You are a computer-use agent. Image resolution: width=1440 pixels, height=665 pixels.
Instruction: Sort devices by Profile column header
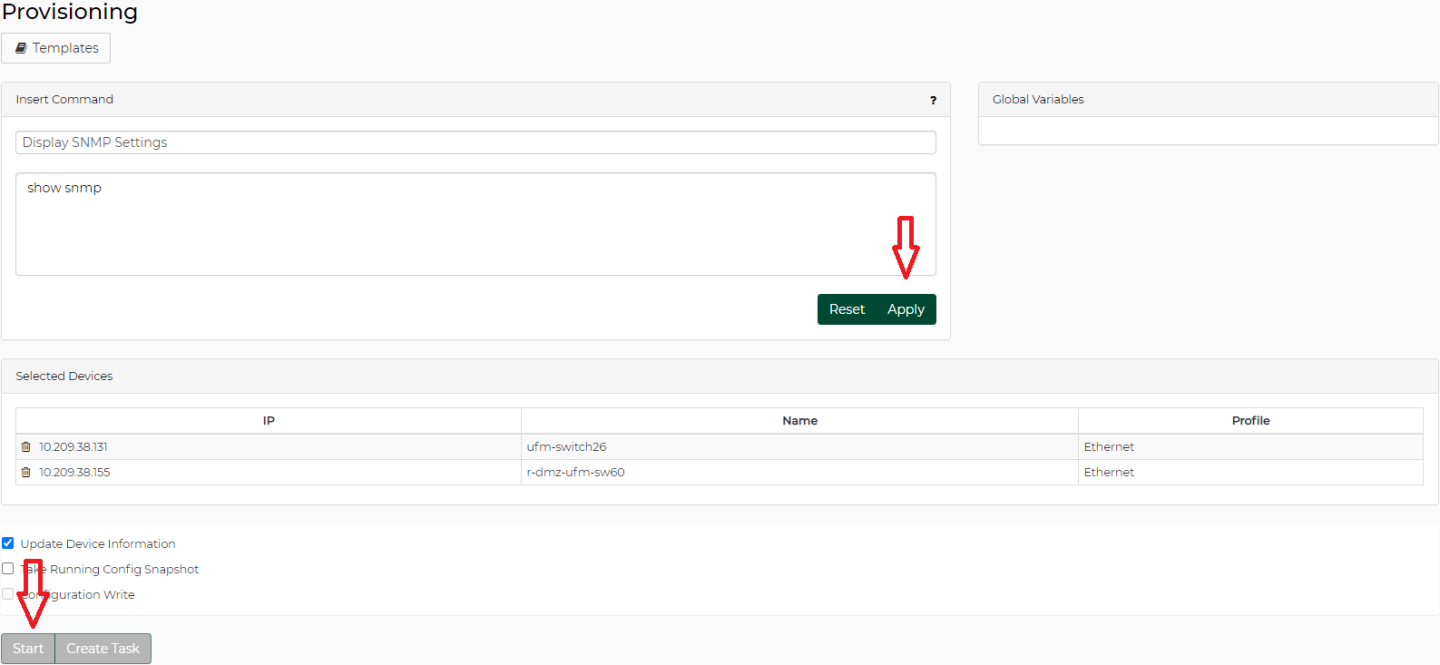click(1250, 421)
